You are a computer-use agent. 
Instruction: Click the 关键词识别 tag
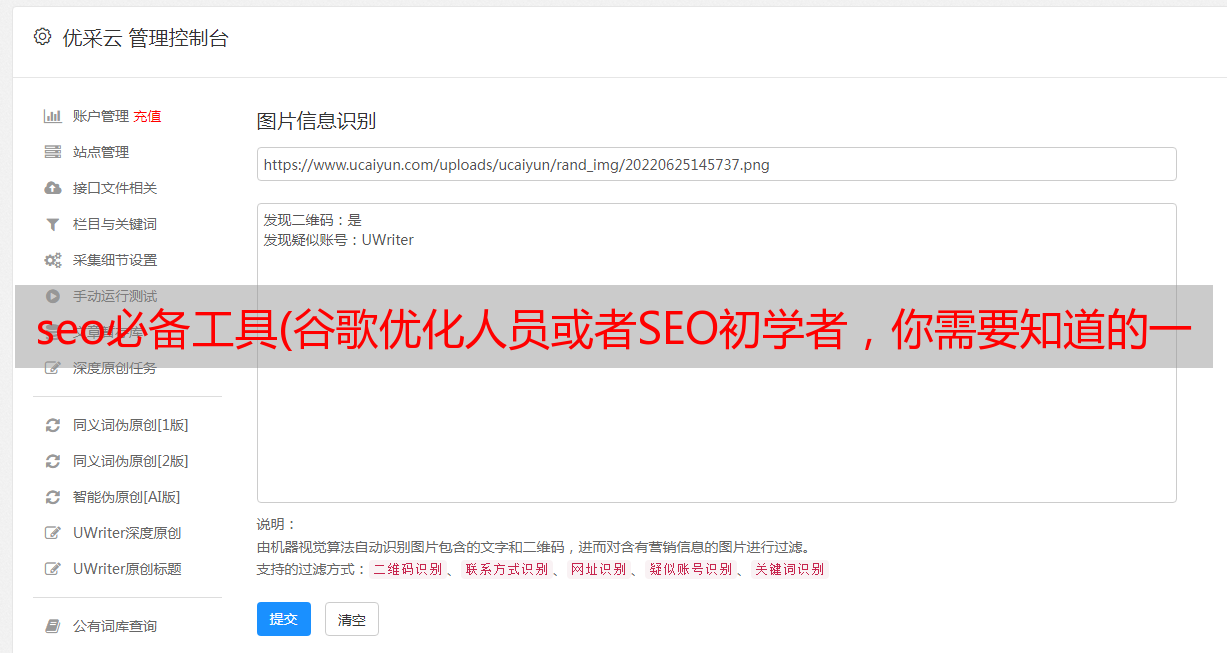789,569
